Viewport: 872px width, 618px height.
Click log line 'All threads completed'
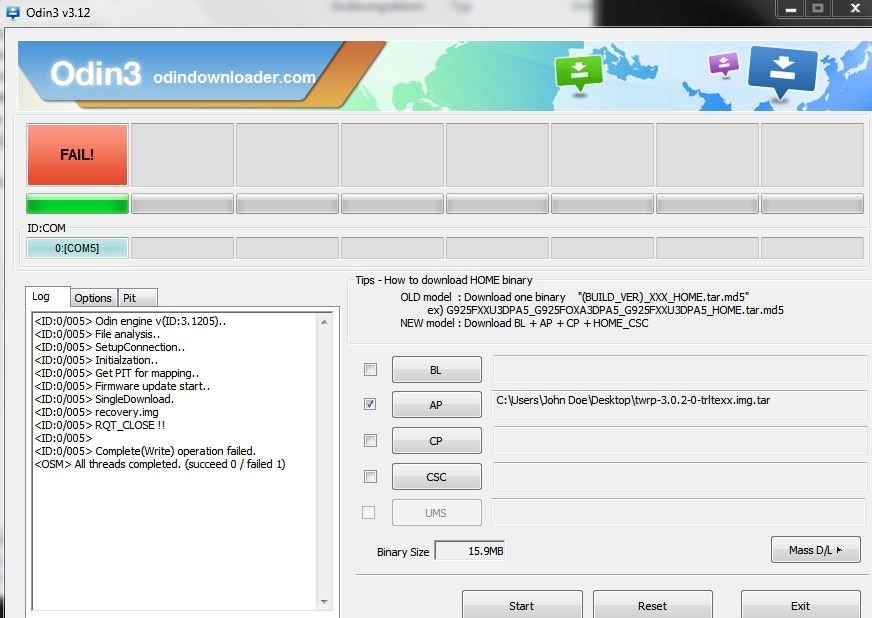[160, 464]
